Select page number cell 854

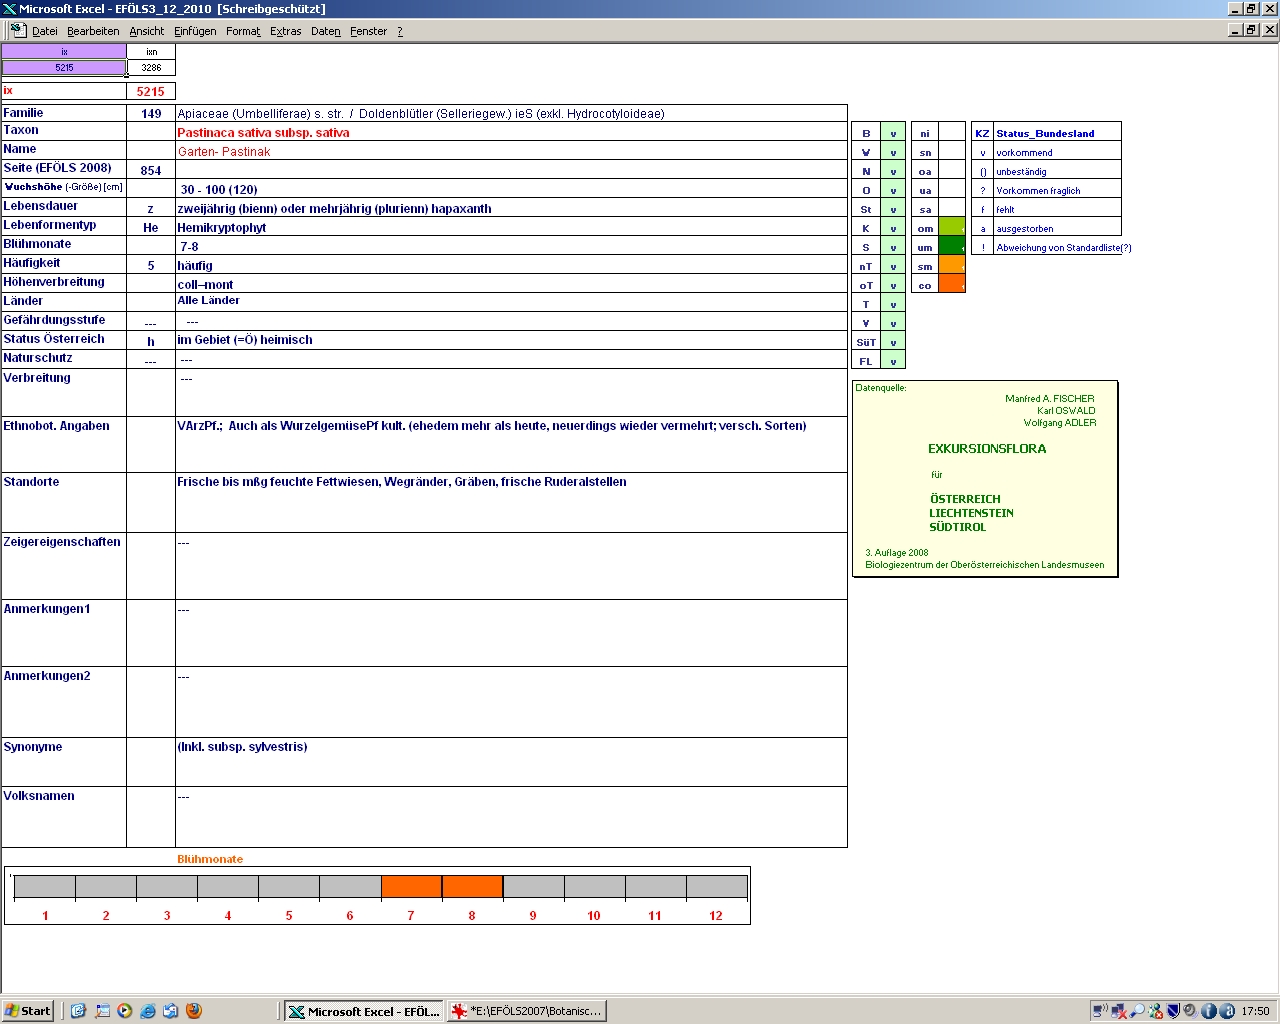click(151, 170)
